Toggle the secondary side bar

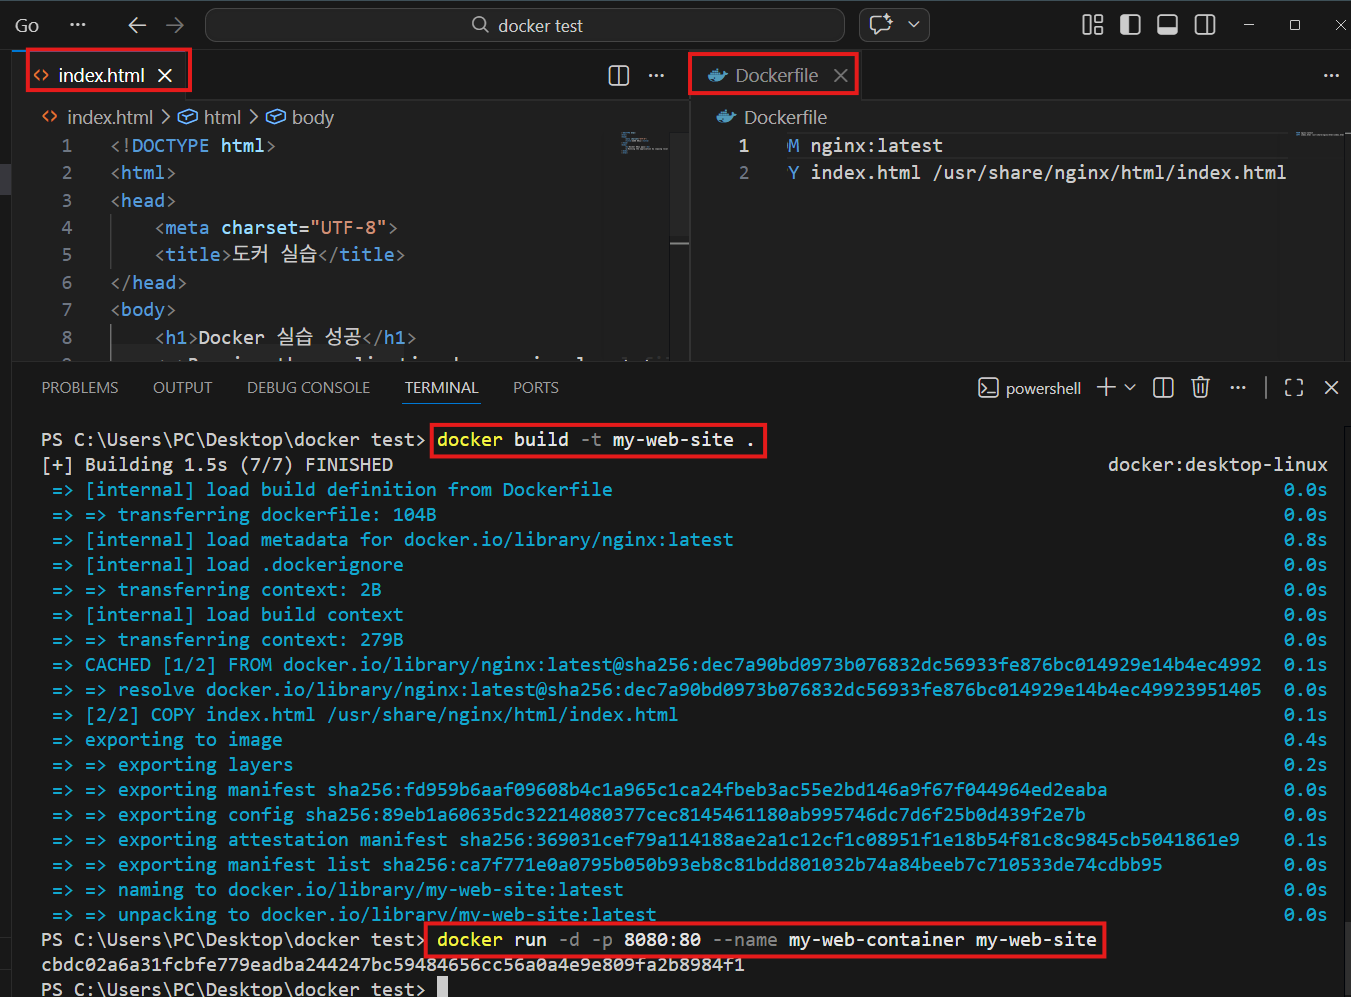tap(1205, 25)
